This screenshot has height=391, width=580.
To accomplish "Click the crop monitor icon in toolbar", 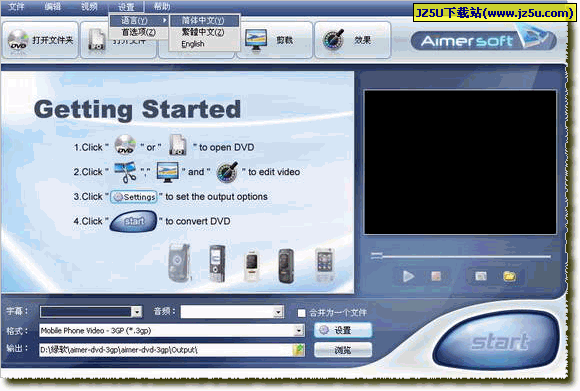I will [x=255, y=40].
